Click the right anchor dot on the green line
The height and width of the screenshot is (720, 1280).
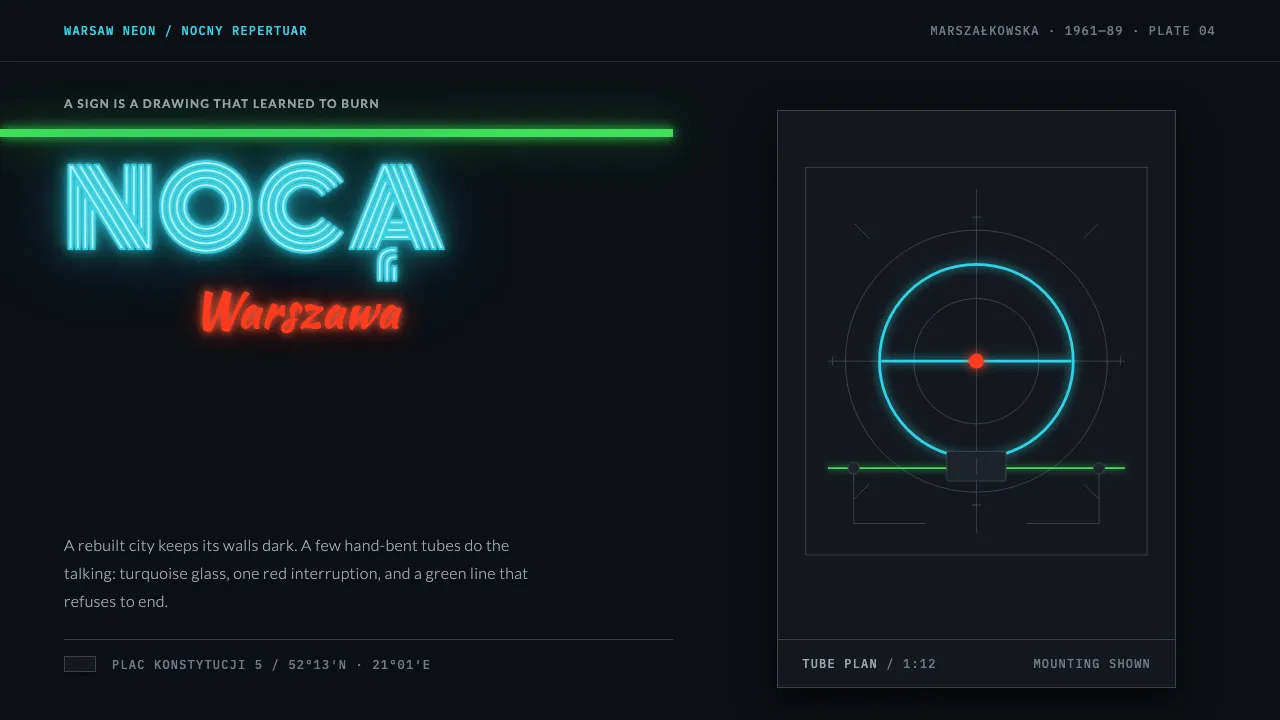pyautogui.click(x=1099, y=468)
